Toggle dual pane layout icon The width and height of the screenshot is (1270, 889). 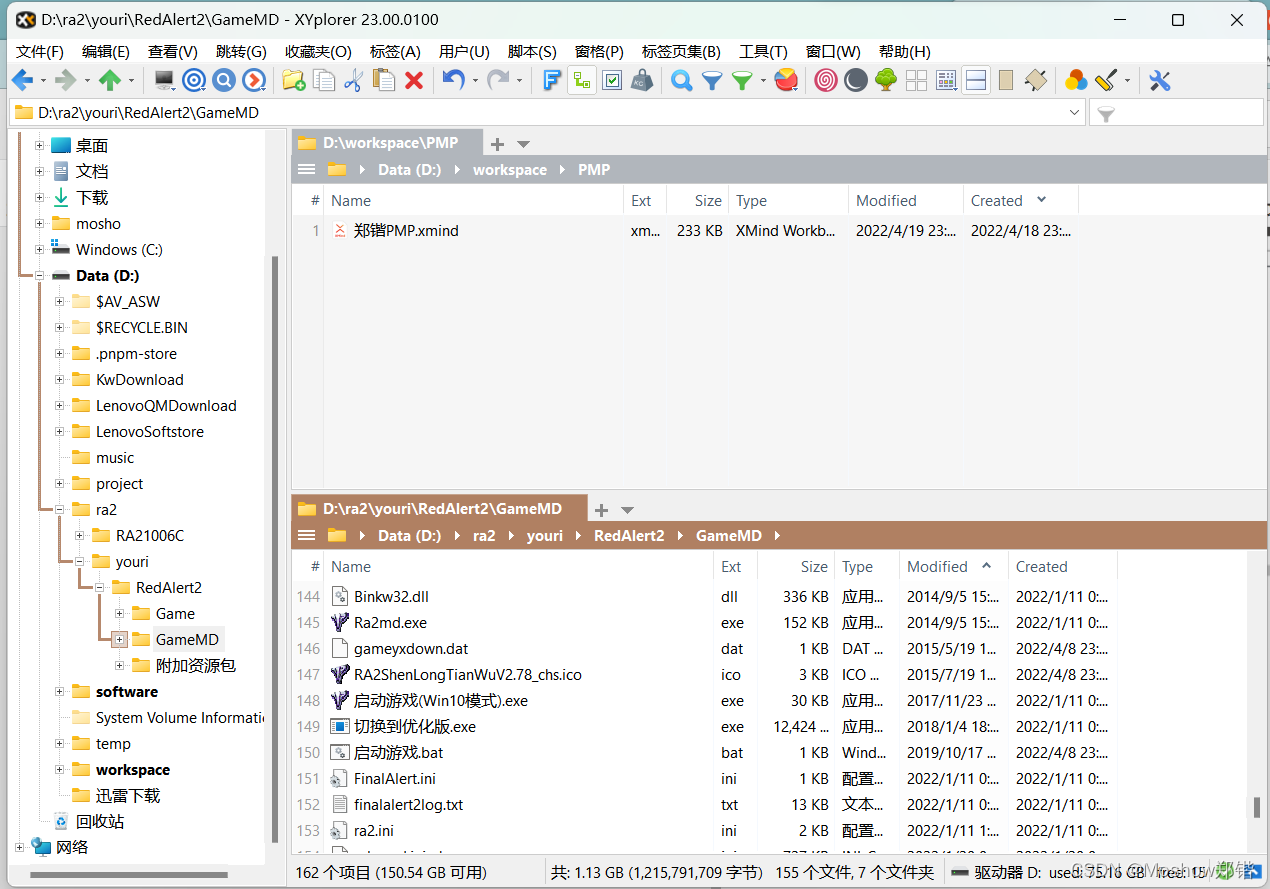pyautogui.click(x=976, y=80)
